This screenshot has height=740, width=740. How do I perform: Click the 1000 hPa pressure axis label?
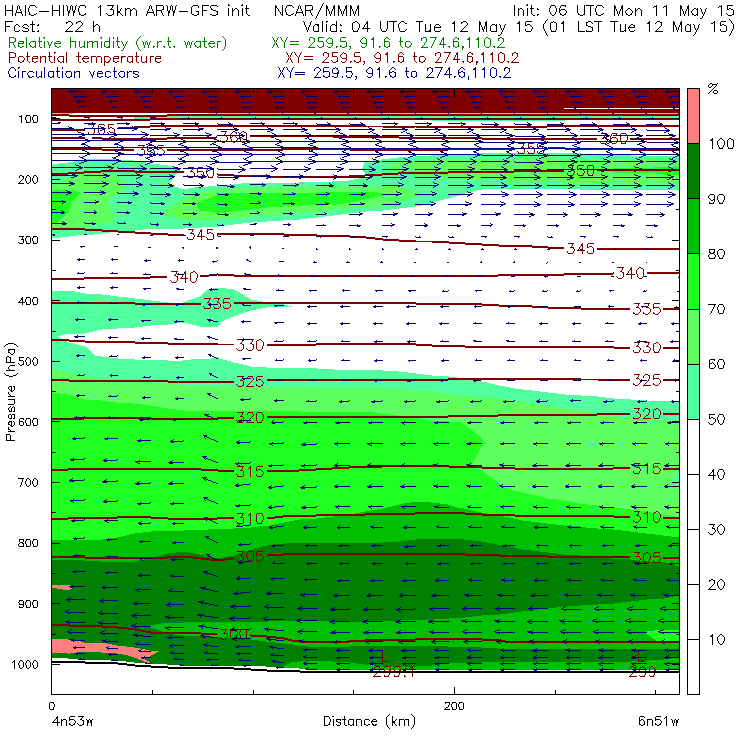(x=25, y=664)
